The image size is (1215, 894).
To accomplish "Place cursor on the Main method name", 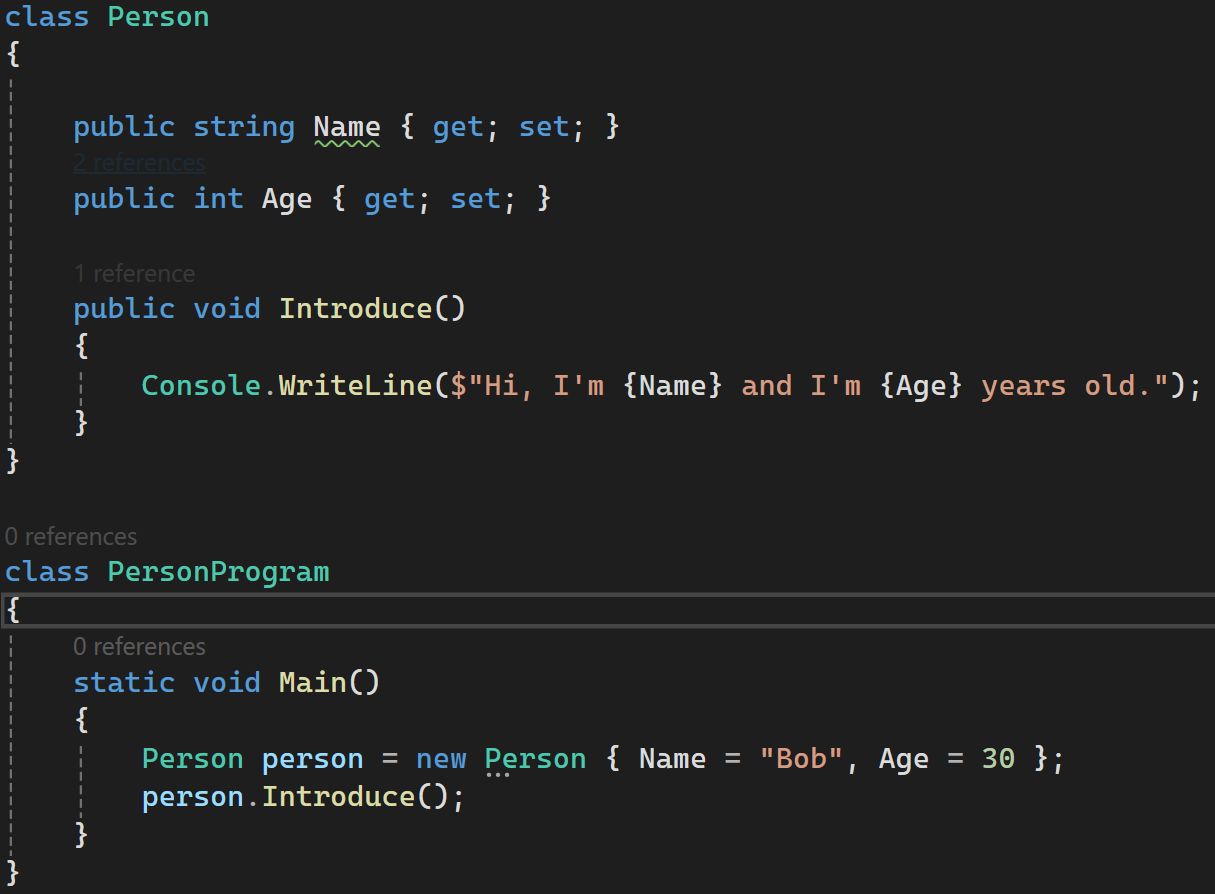I will 312,682.
